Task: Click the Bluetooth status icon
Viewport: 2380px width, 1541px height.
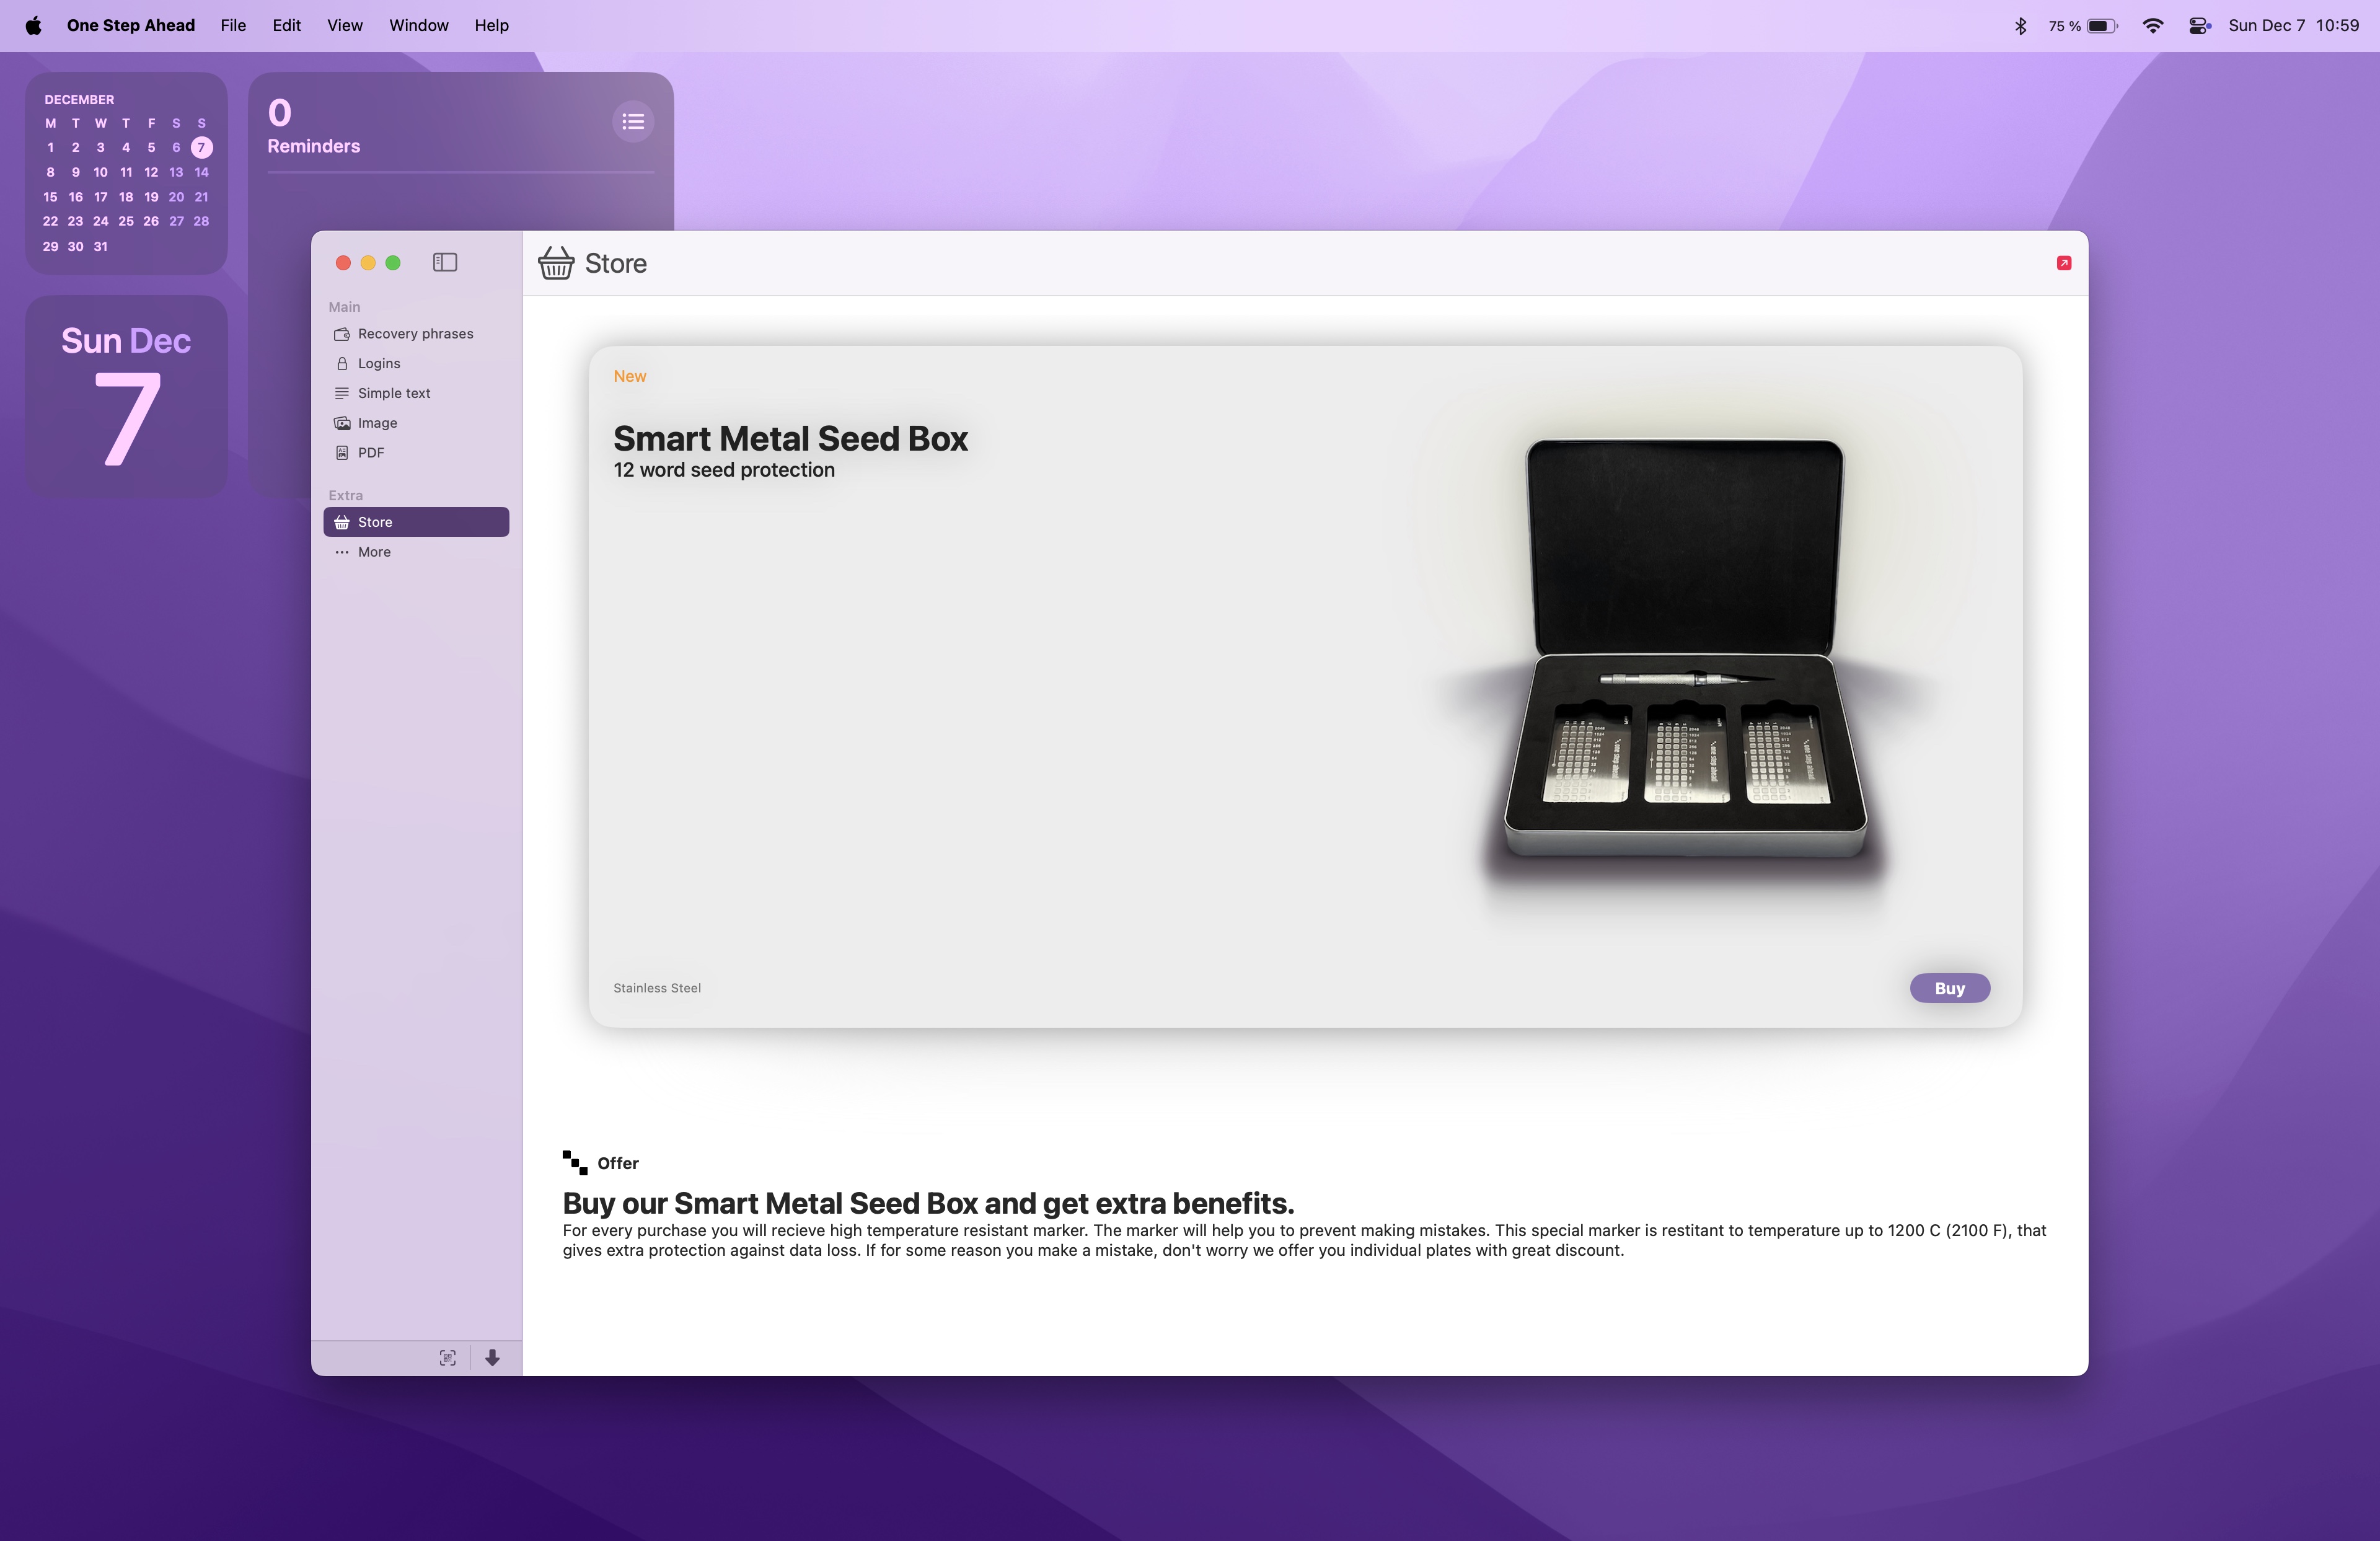Action: coord(2021,25)
